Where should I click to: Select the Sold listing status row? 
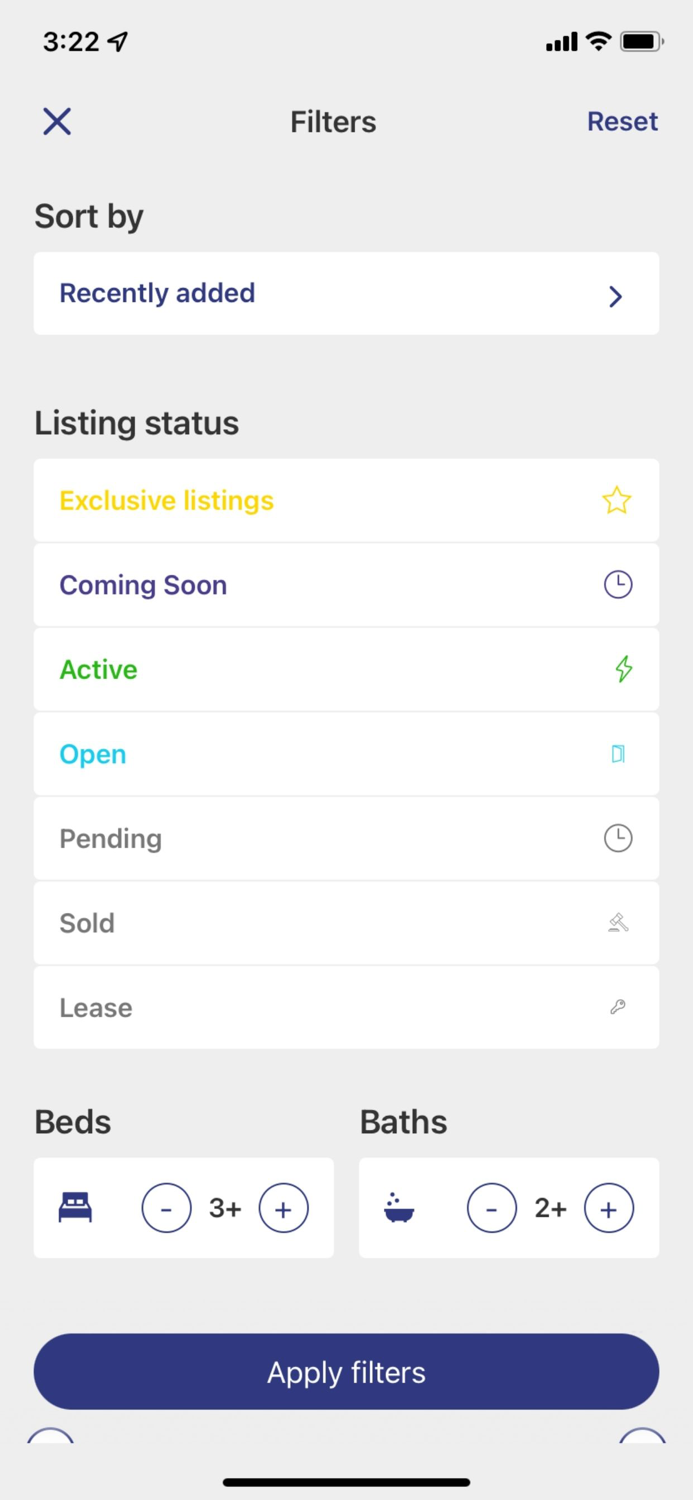(346, 922)
